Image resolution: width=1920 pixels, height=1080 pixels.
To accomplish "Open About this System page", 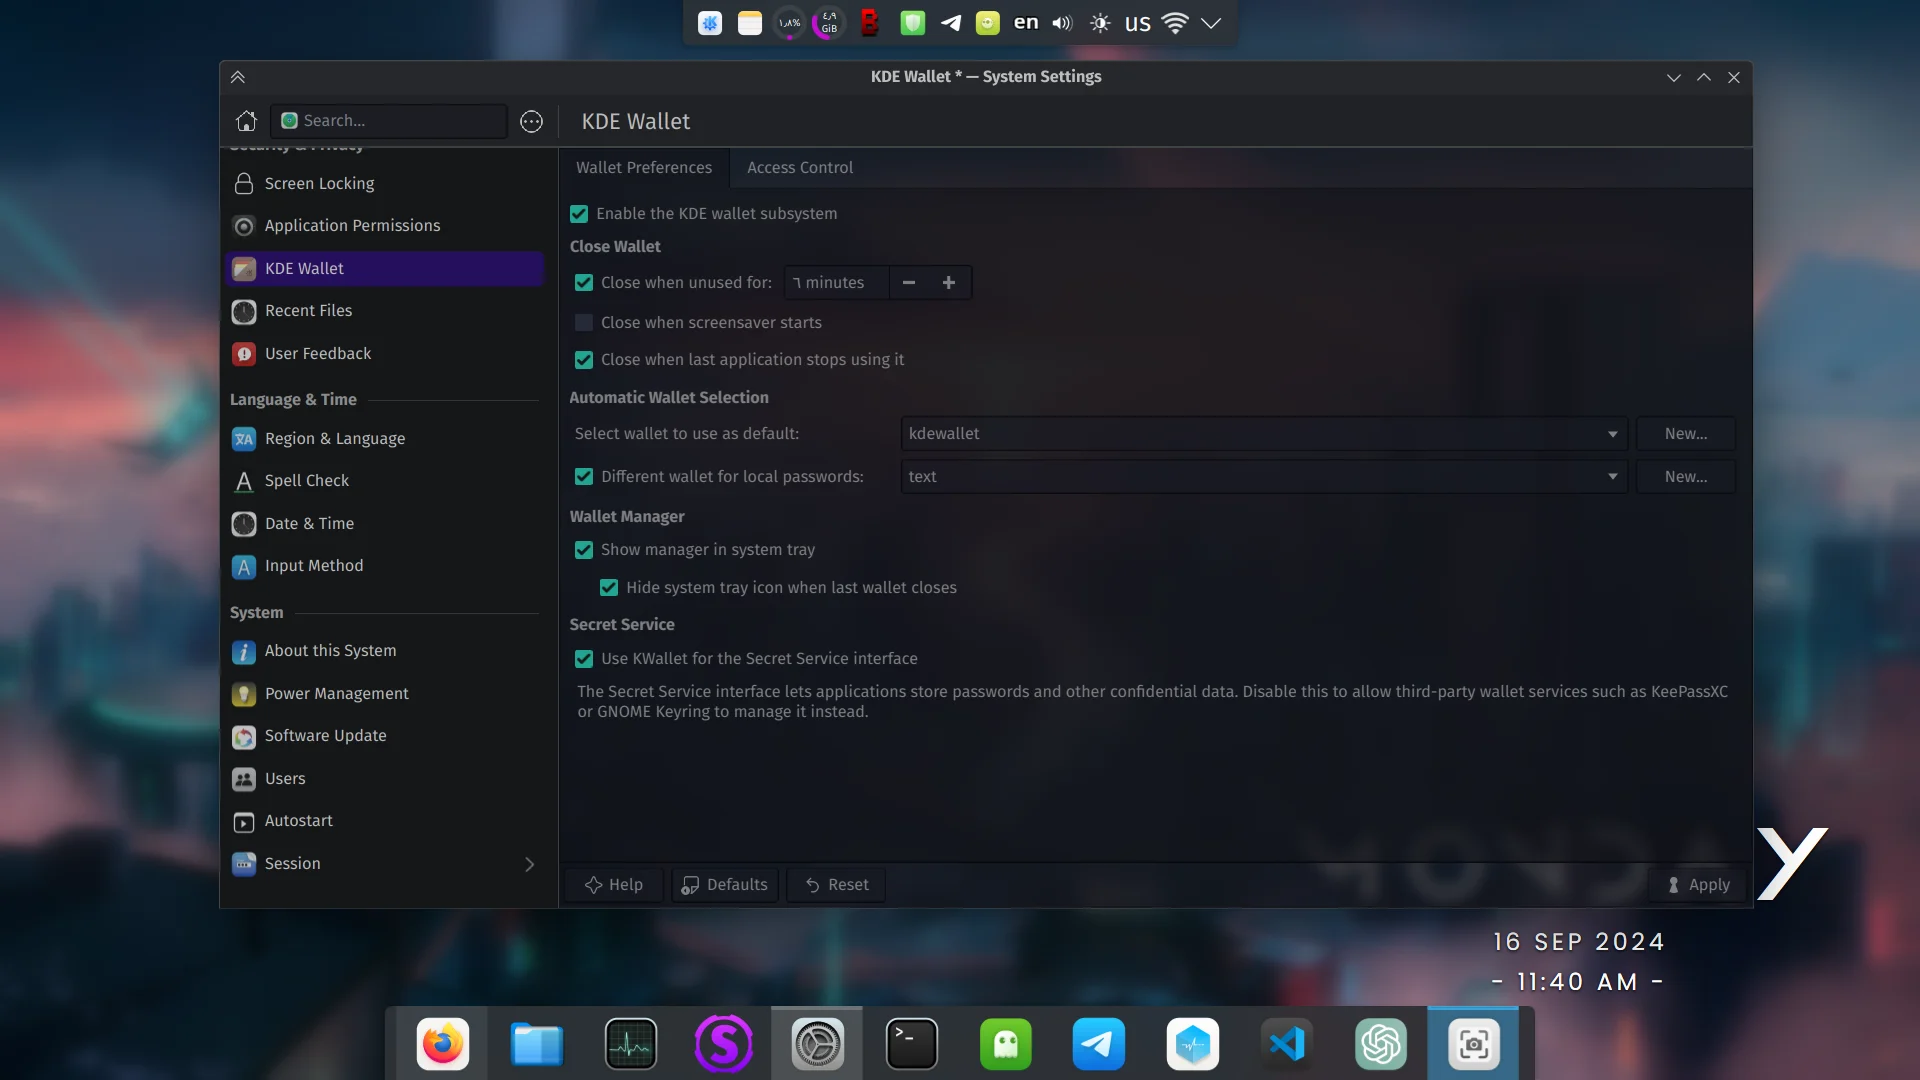I will click(x=384, y=651).
